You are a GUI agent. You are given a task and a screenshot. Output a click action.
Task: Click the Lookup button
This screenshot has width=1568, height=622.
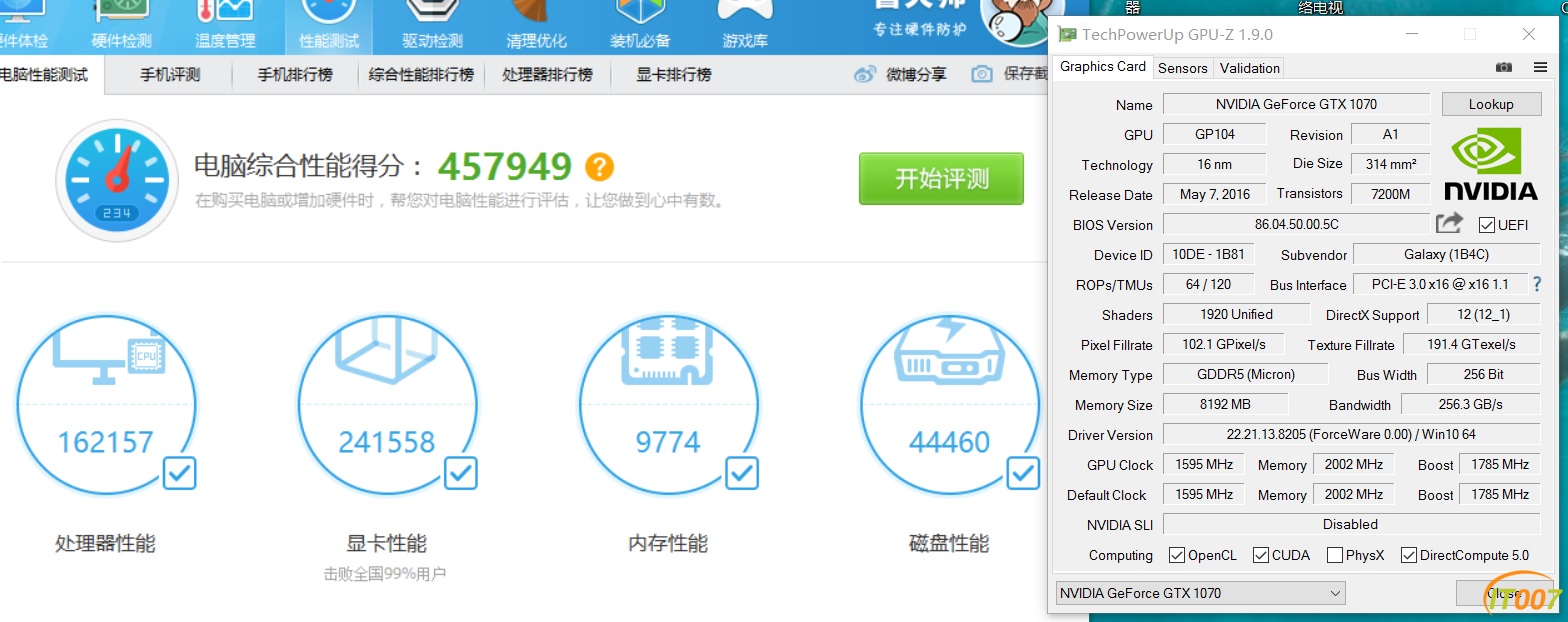point(1491,104)
